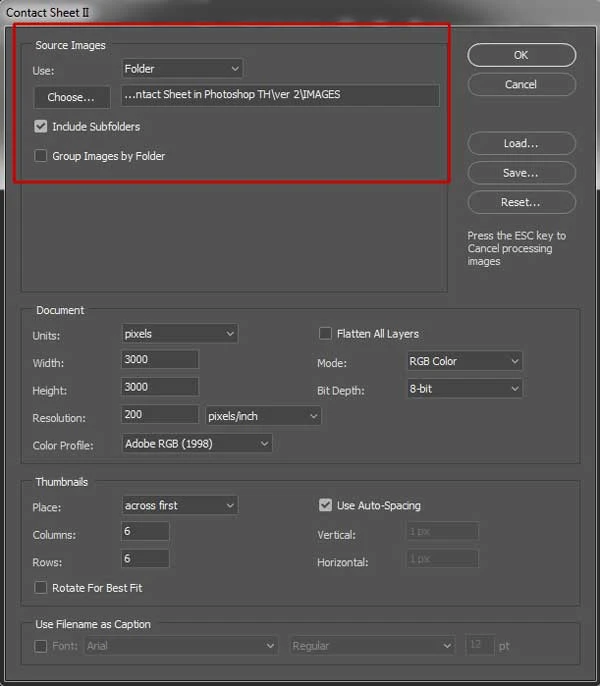Open the pixels/inch resolution unit dropdown
The width and height of the screenshot is (600, 686).
[x=263, y=416]
